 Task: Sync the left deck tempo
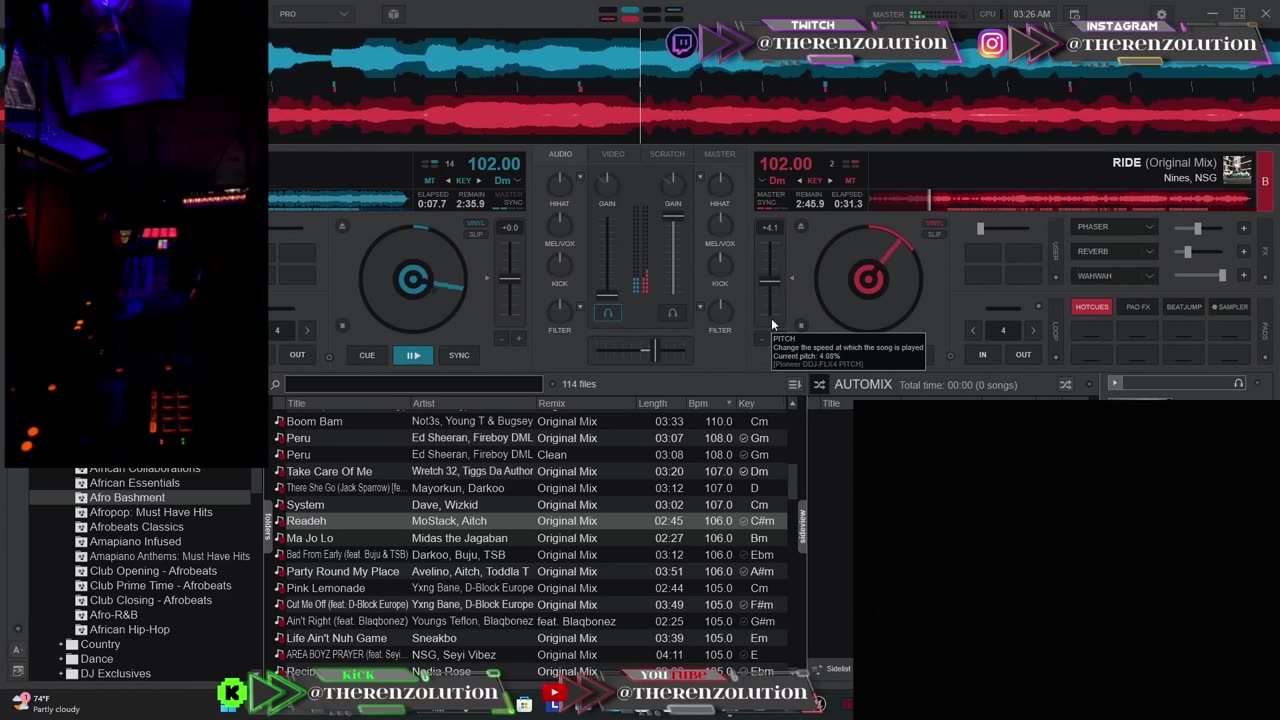coord(459,355)
